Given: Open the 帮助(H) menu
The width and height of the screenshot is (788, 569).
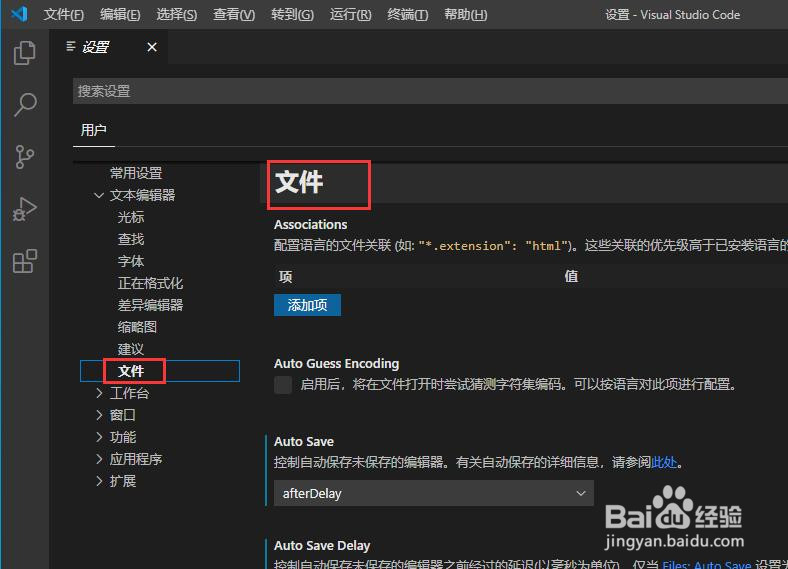Looking at the screenshot, I should tap(465, 15).
